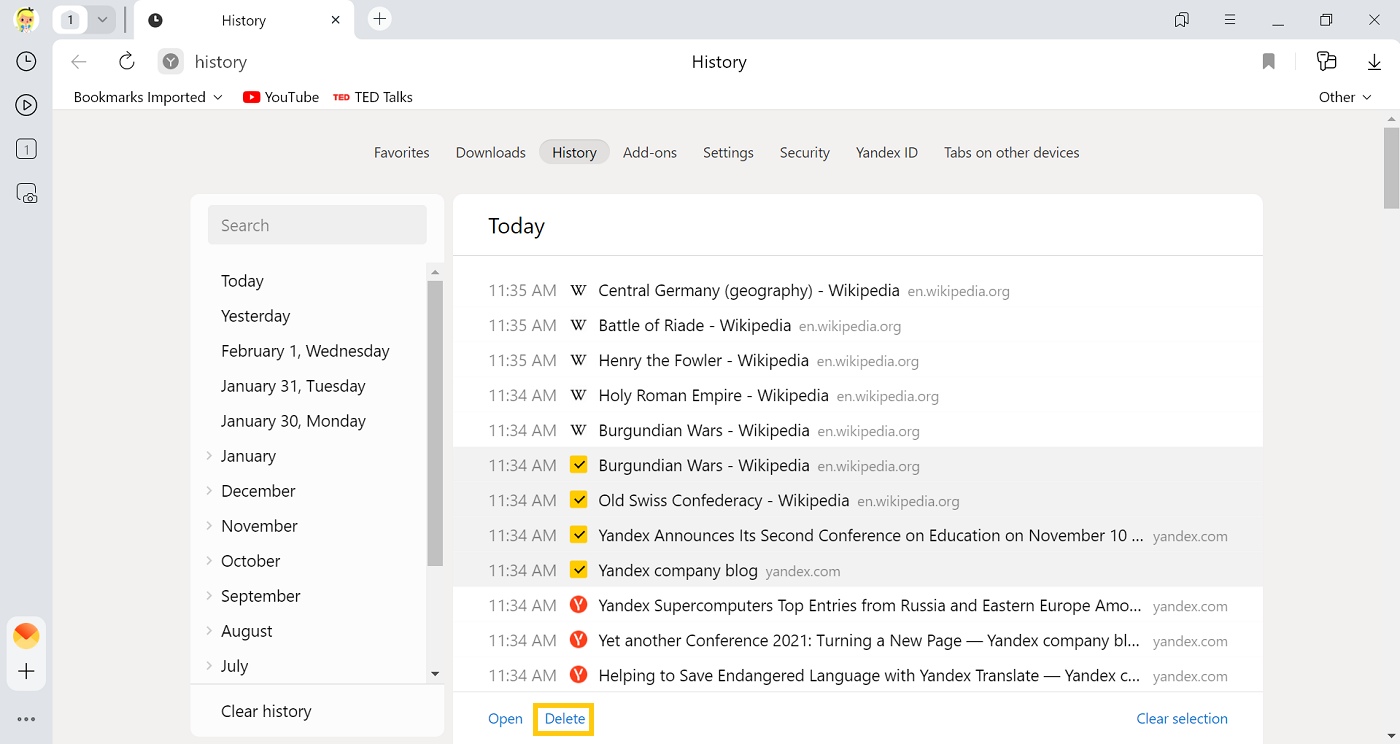Bookmark this page with the bookmark icon

coord(1268,62)
